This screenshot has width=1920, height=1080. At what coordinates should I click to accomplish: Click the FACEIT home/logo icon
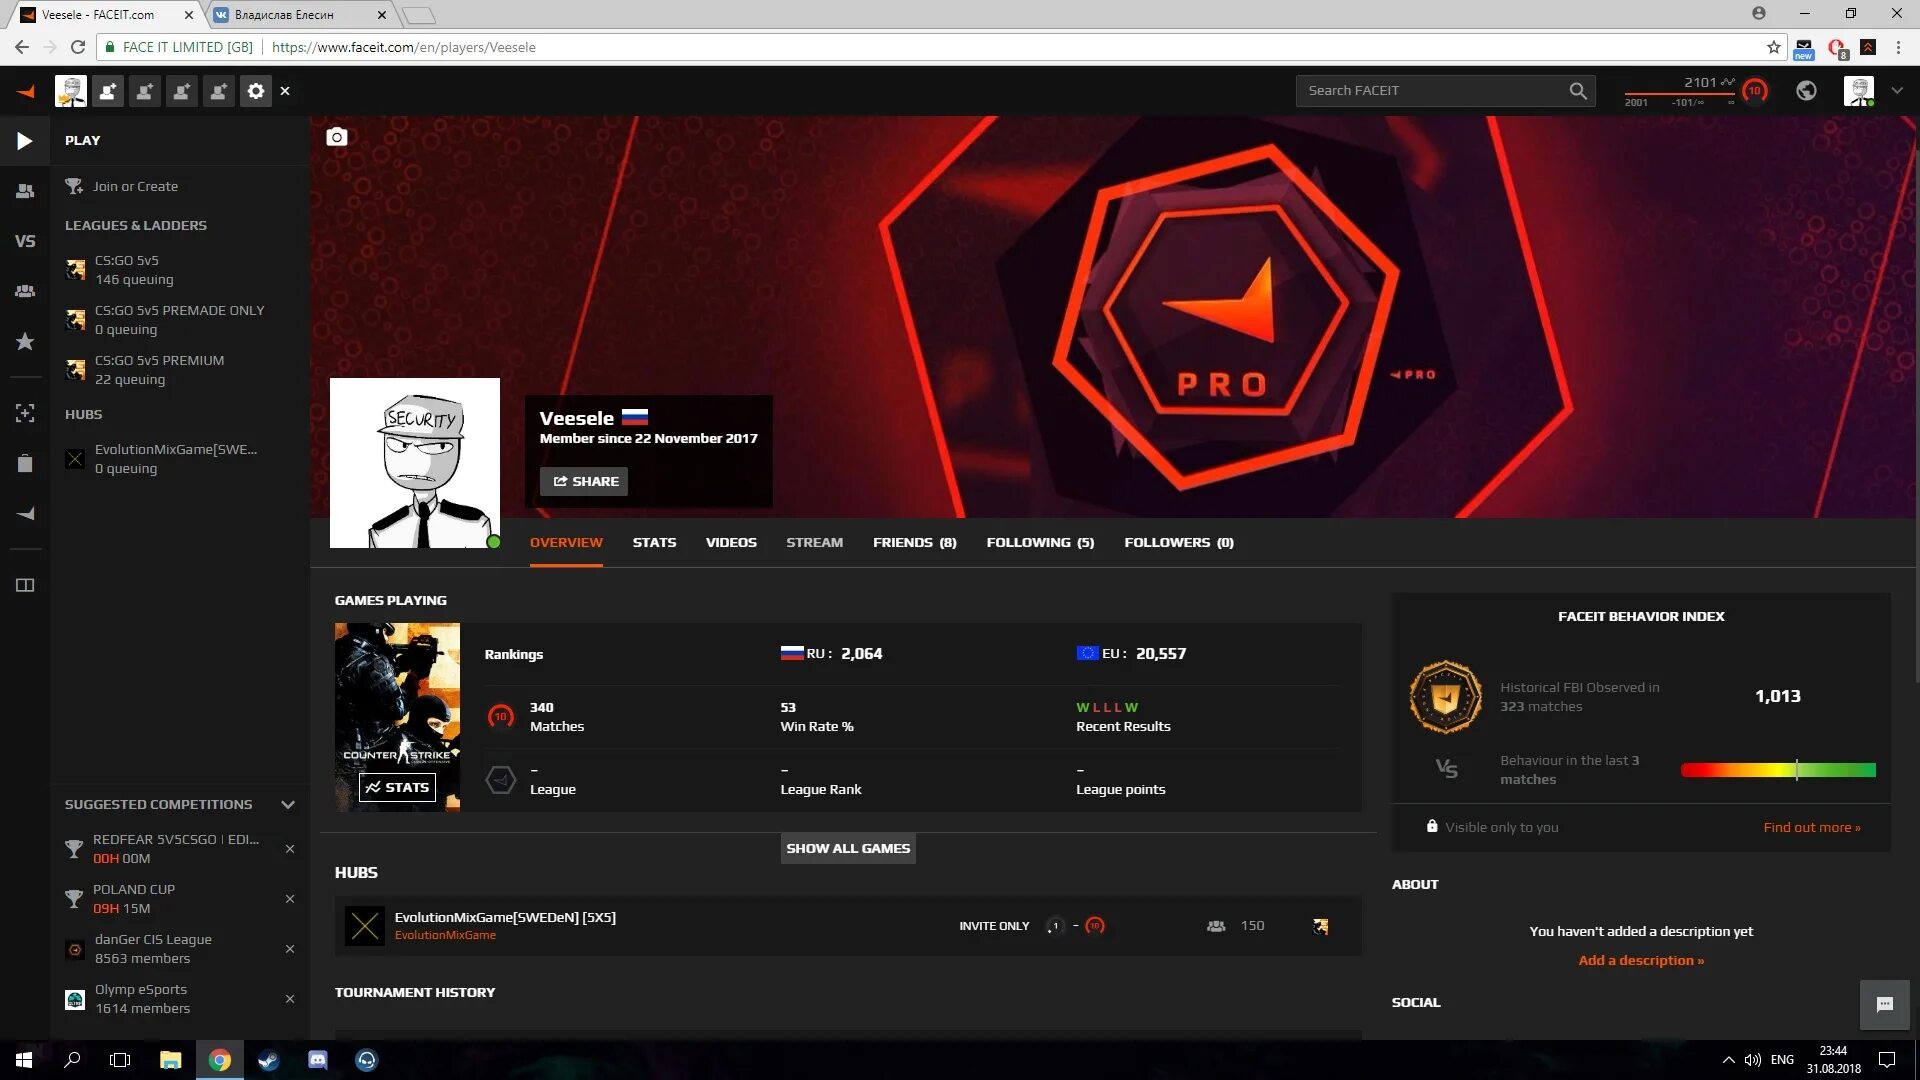[25, 90]
